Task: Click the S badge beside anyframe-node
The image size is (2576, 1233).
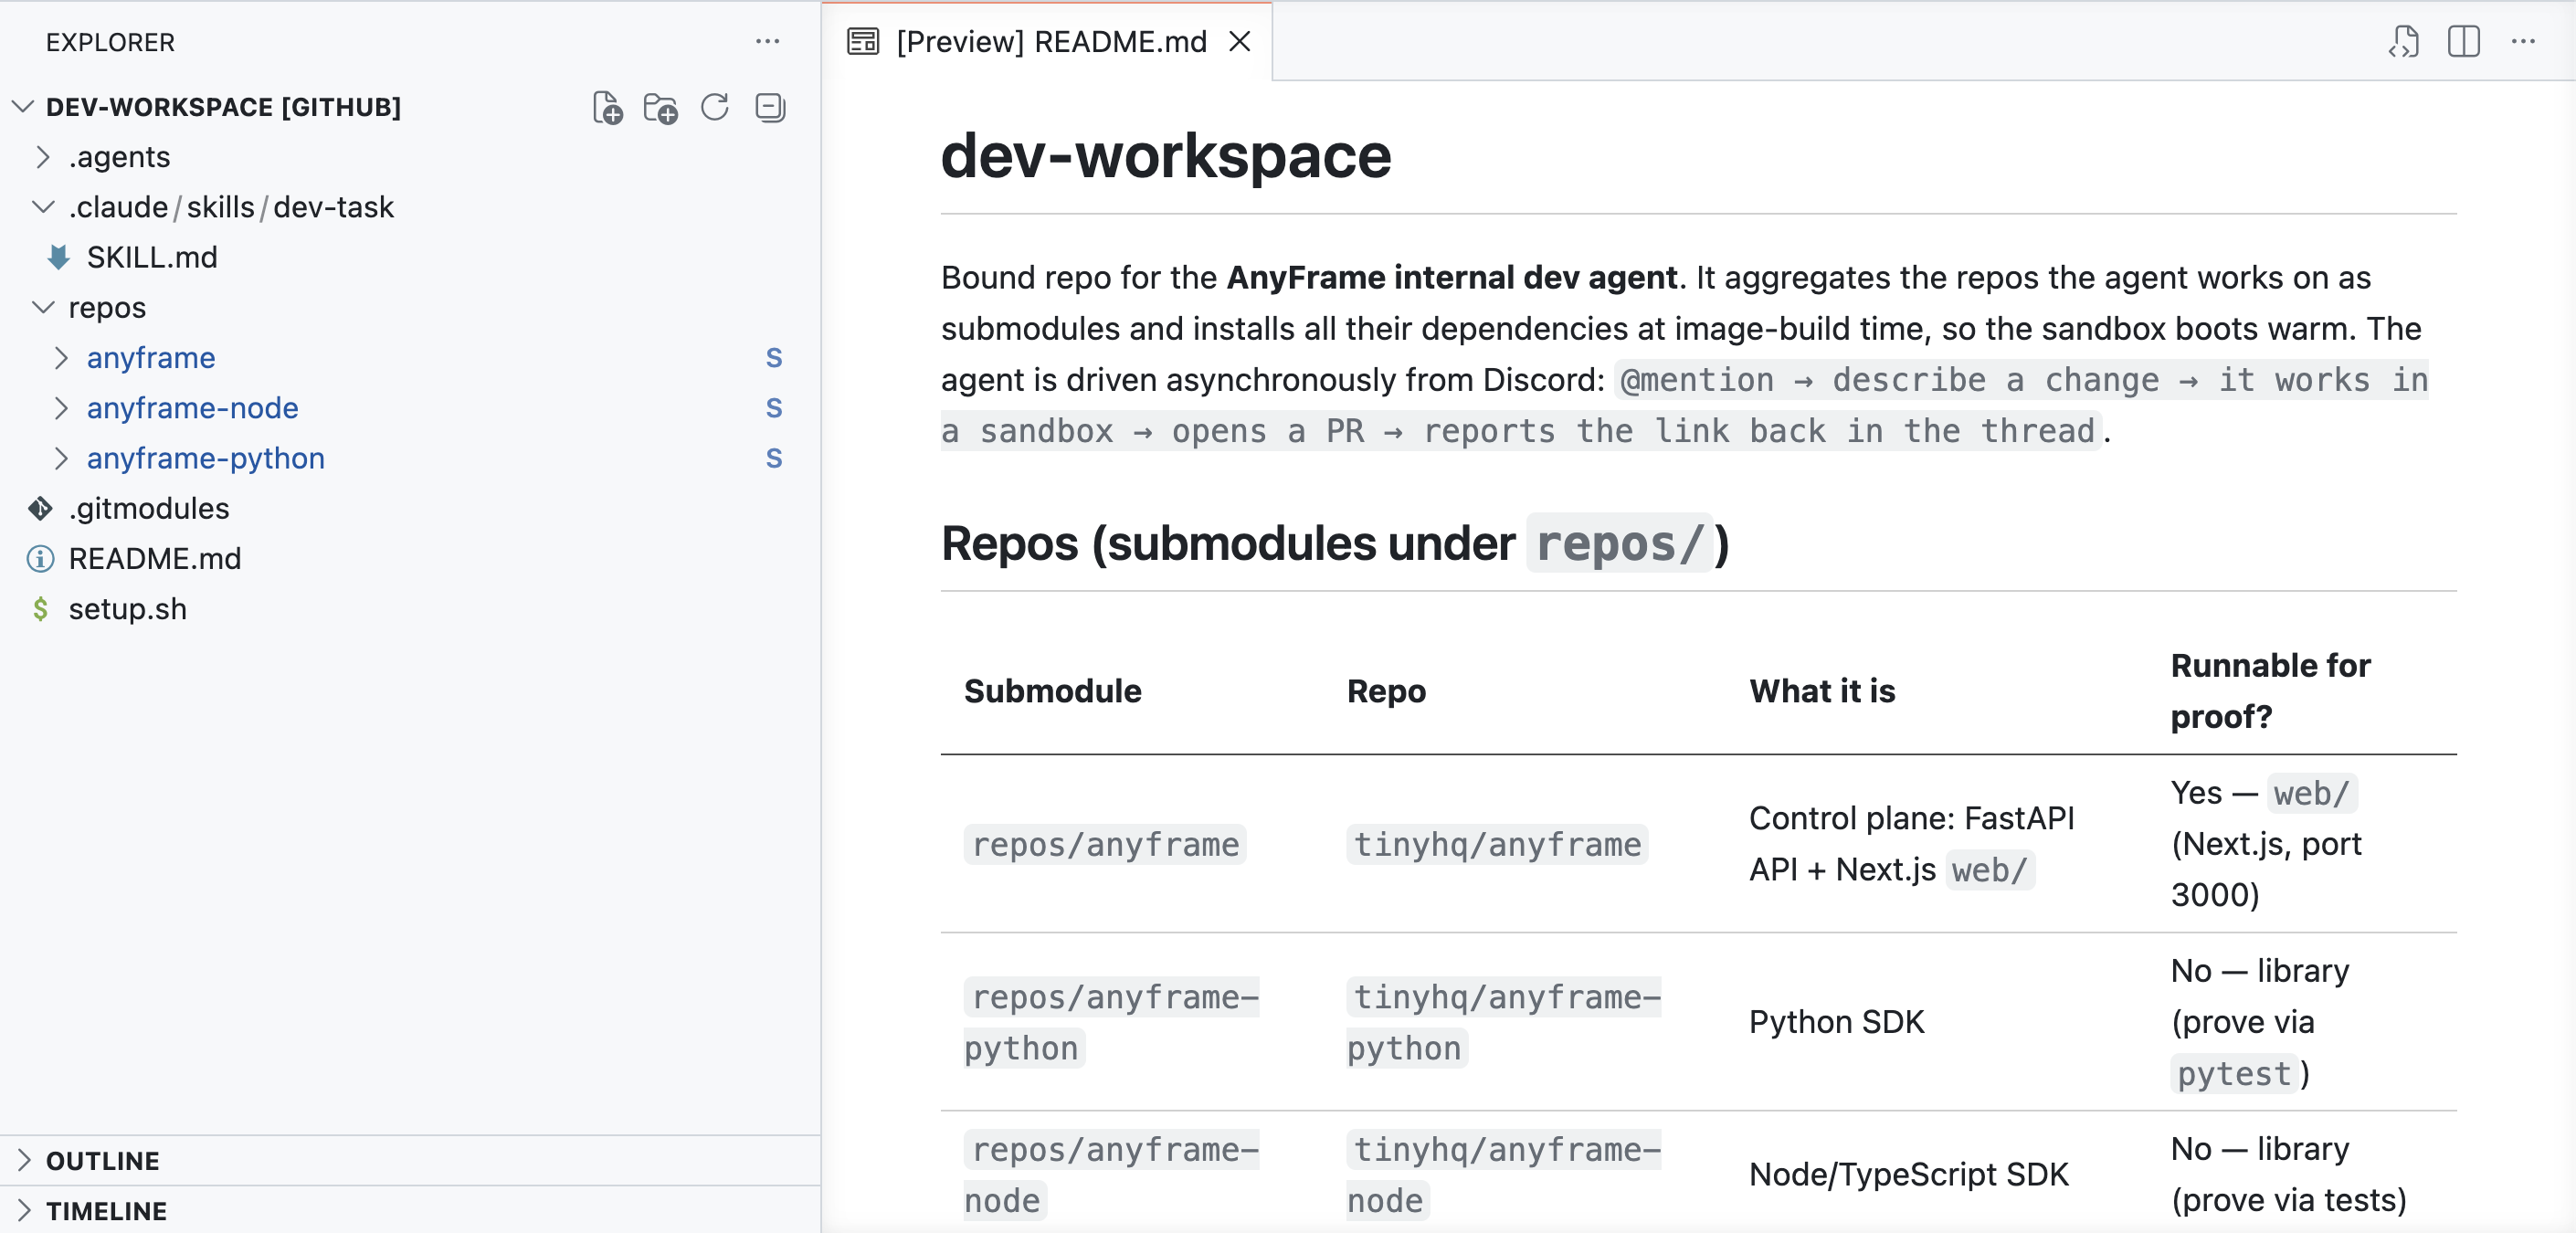Action: [773, 408]
